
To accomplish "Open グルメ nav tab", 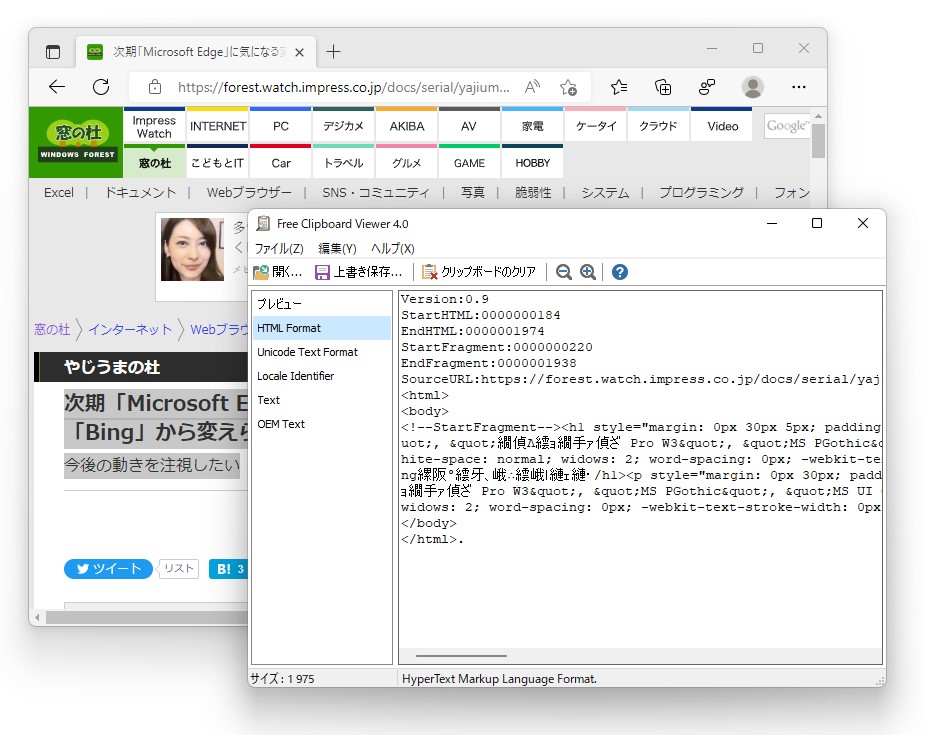I will [x=406, y=163].
